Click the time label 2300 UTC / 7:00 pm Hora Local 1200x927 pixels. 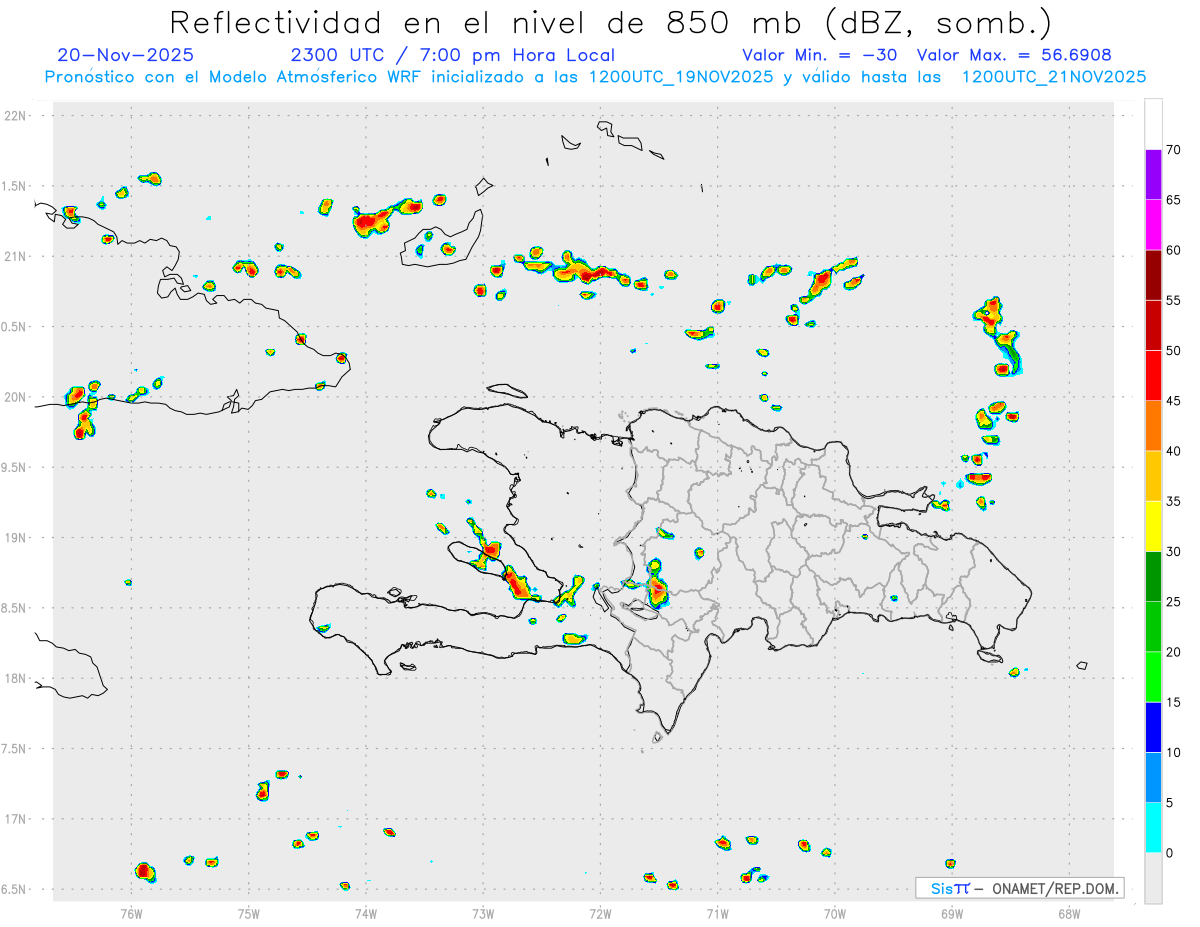453,55
